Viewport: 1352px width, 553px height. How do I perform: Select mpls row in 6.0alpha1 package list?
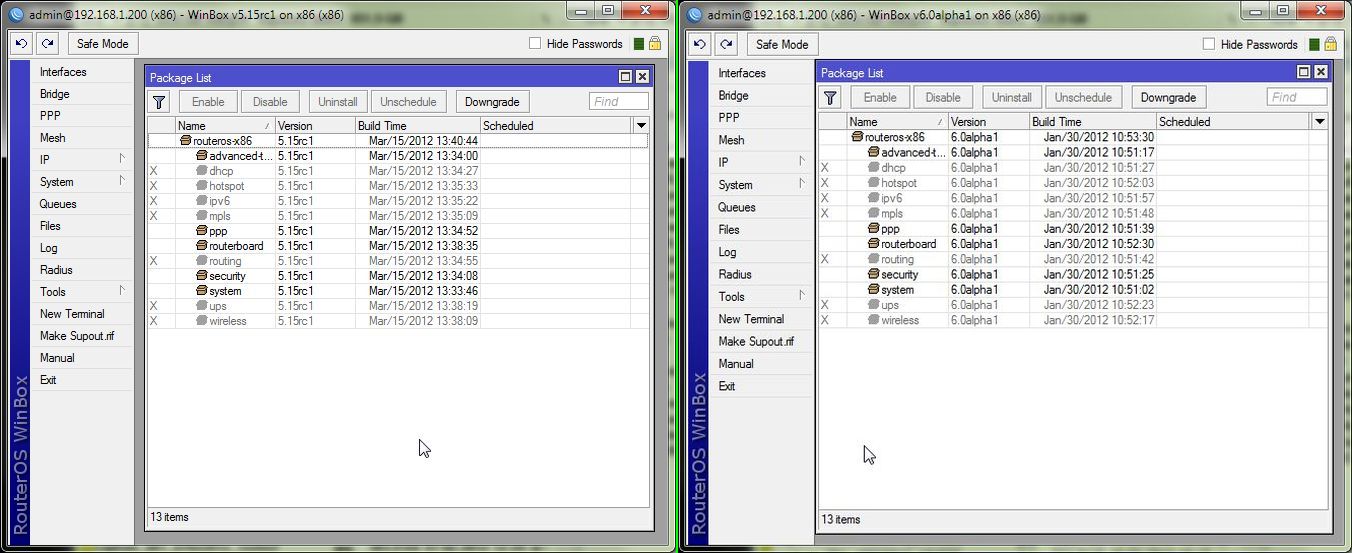coord(1074,213)
